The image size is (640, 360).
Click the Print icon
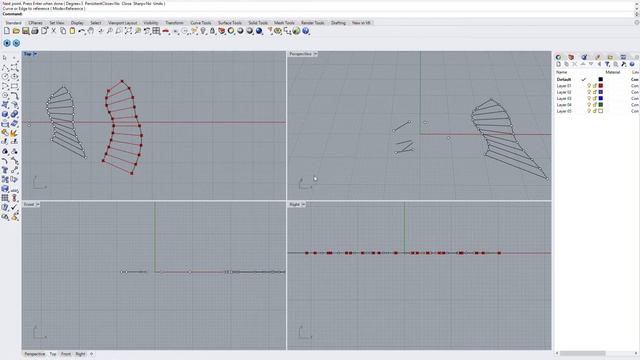point(35,31)
